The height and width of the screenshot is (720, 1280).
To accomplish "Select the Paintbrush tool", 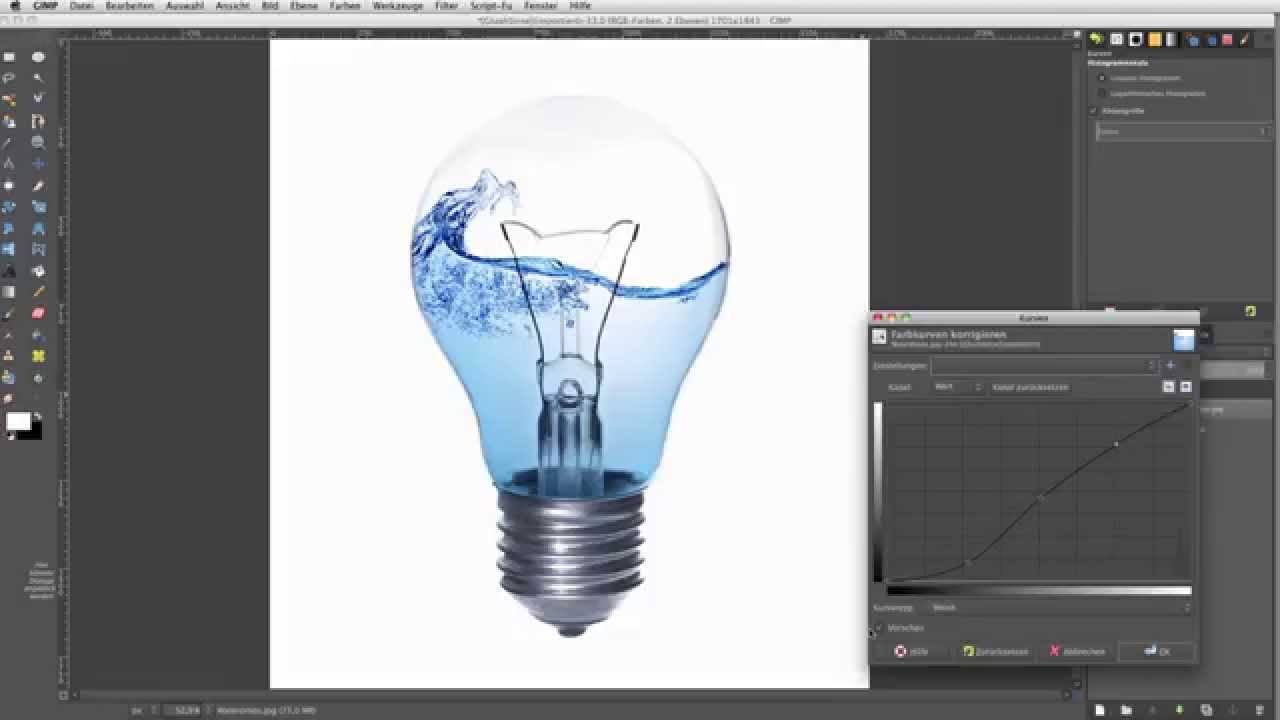I will tap(9, 313).
